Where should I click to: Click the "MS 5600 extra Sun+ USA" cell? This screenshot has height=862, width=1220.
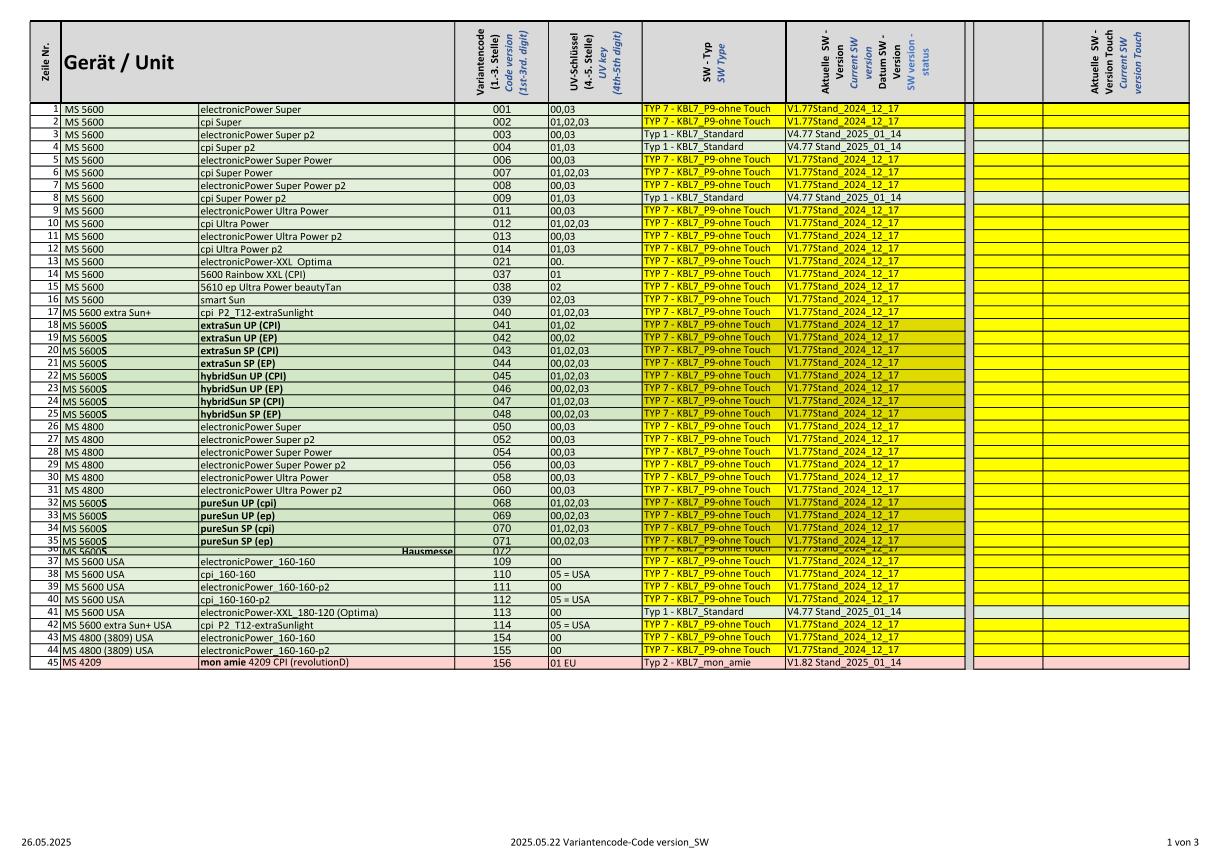coord(129,625)
